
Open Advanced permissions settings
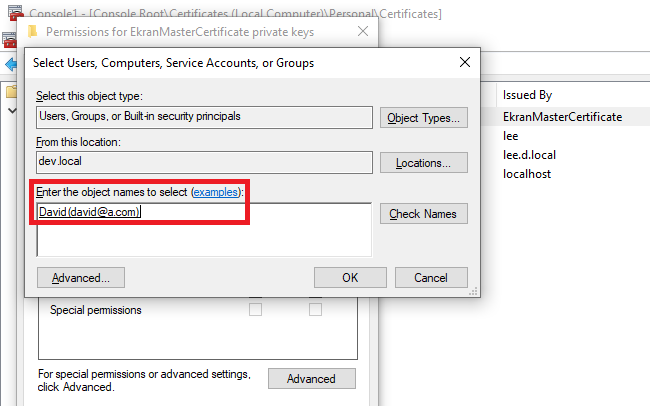[x=311, y=379]
